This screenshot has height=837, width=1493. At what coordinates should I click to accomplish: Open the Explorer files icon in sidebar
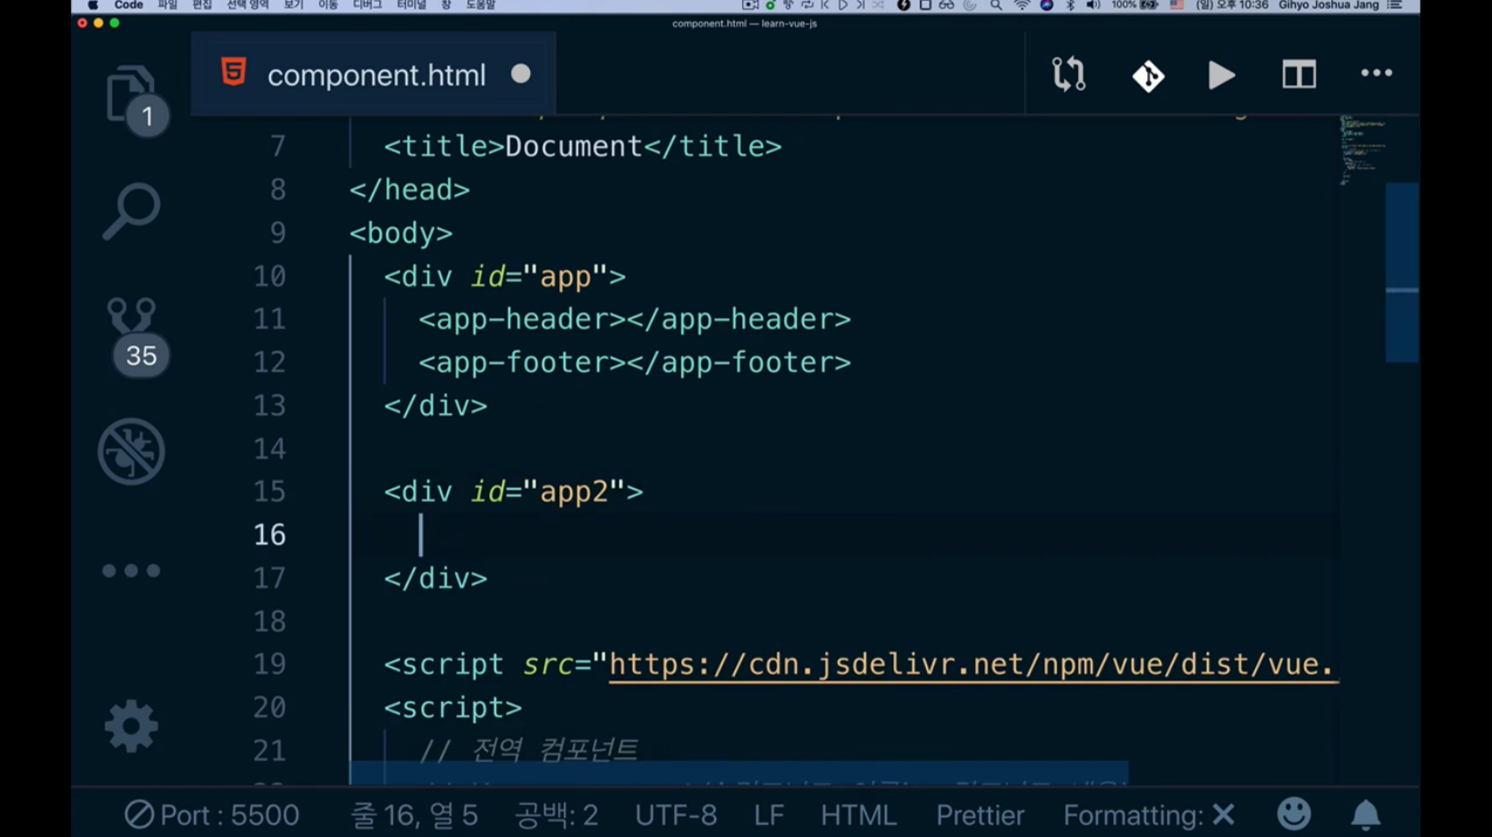point(131,95)
